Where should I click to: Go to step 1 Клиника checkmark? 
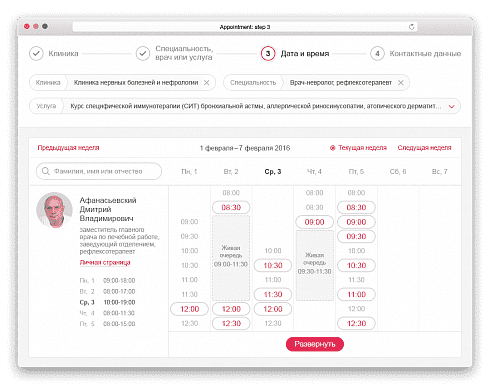[36, 54]
